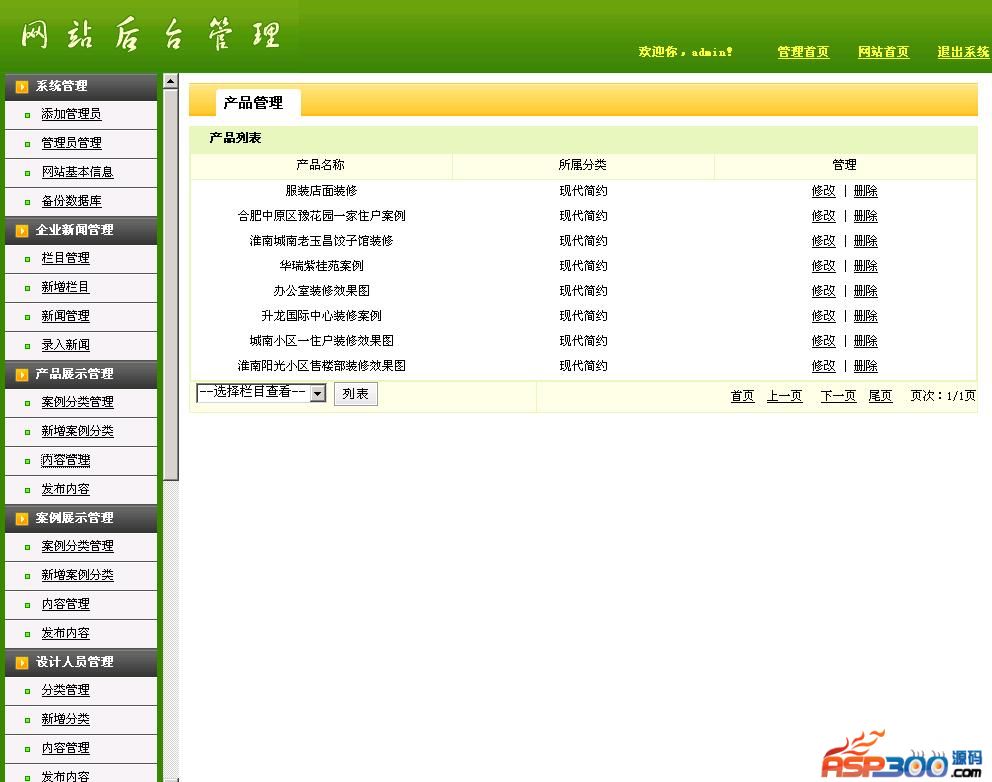The width and height of the screenshot is (992, 782).
Task: Open 添加管理员 in the sidebar menu
Action: pyautogui.click(x=71, y=115)
